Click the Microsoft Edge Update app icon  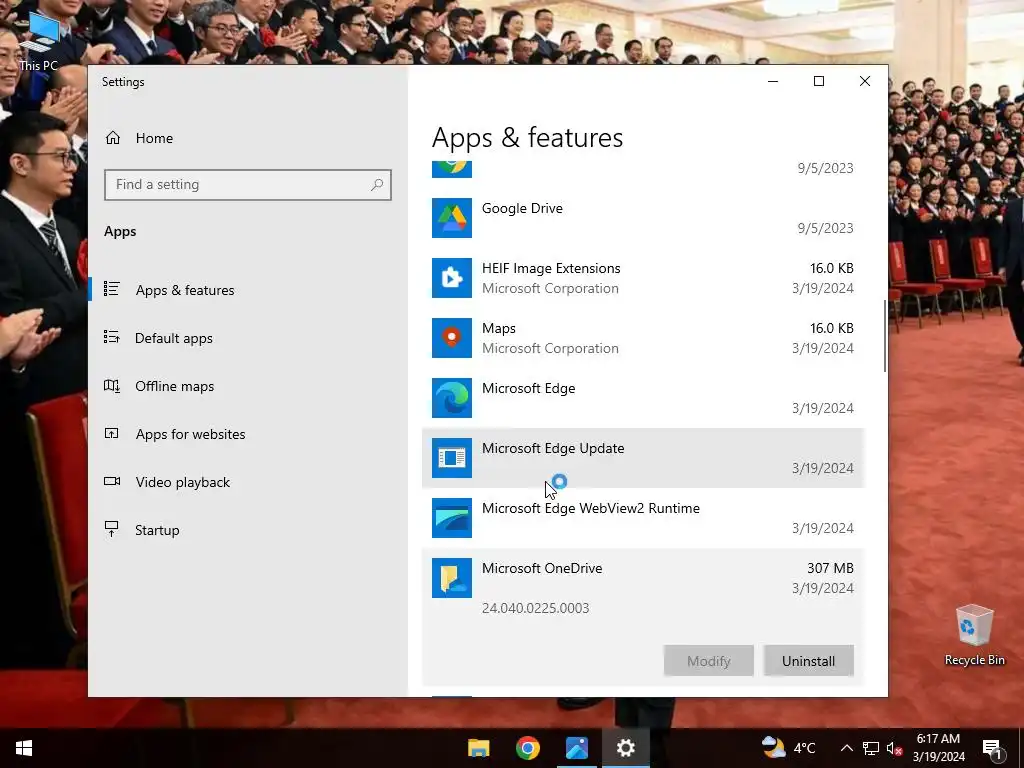click(452, 458)
